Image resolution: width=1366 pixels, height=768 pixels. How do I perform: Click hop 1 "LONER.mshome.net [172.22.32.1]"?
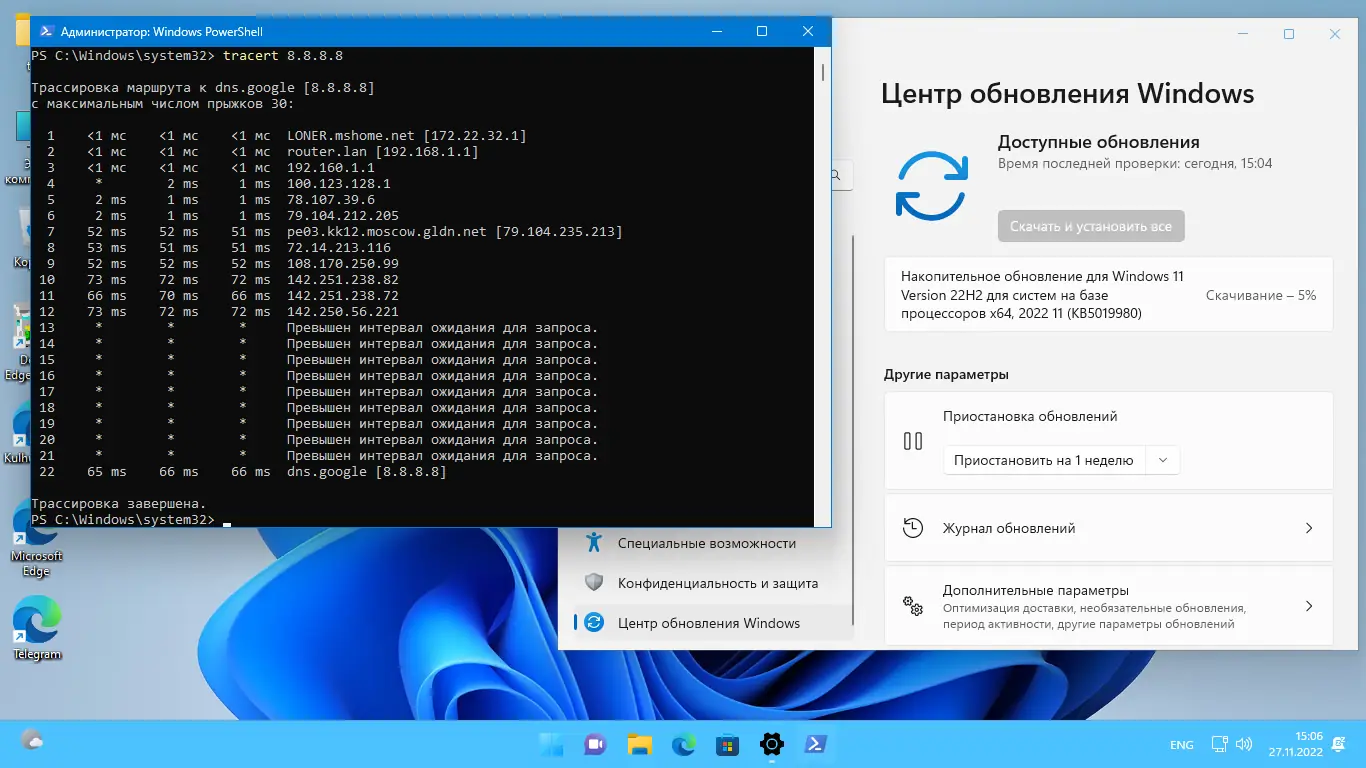point(407,136)
